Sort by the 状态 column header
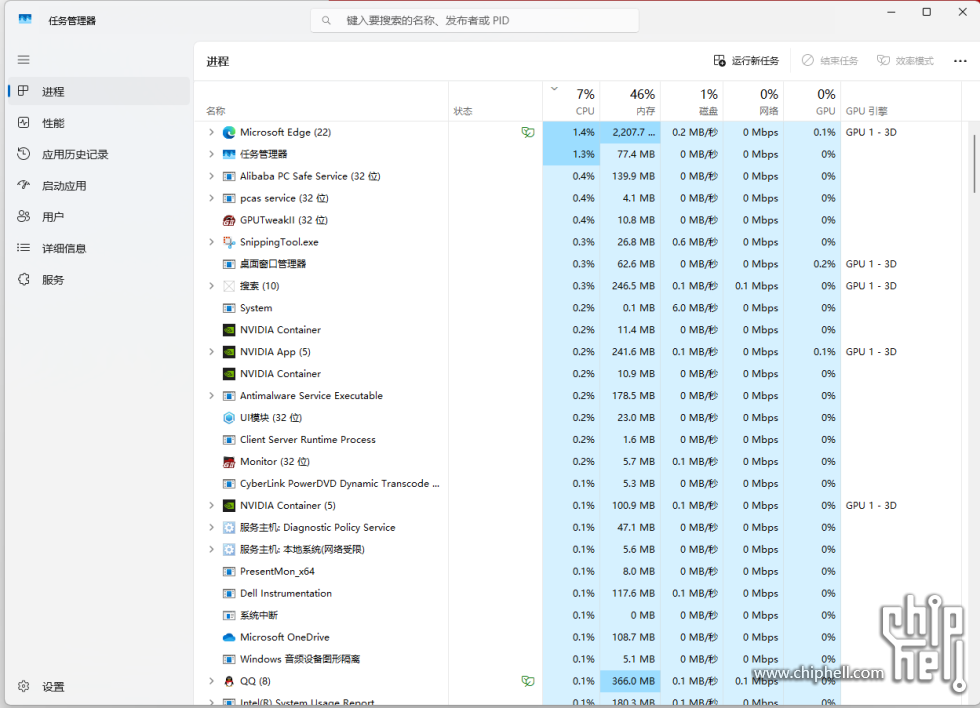 tap(496, 101)
